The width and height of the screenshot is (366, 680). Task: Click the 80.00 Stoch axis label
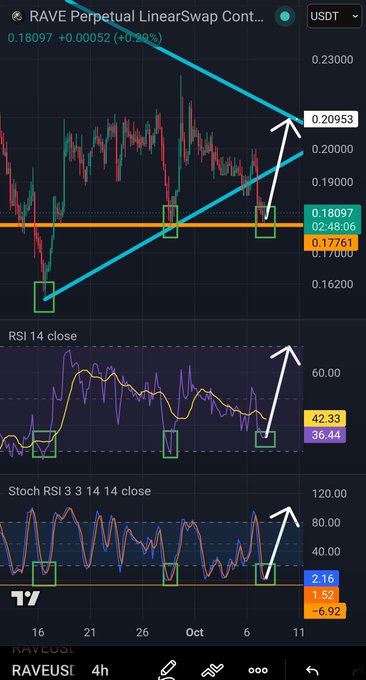(326, 523)
